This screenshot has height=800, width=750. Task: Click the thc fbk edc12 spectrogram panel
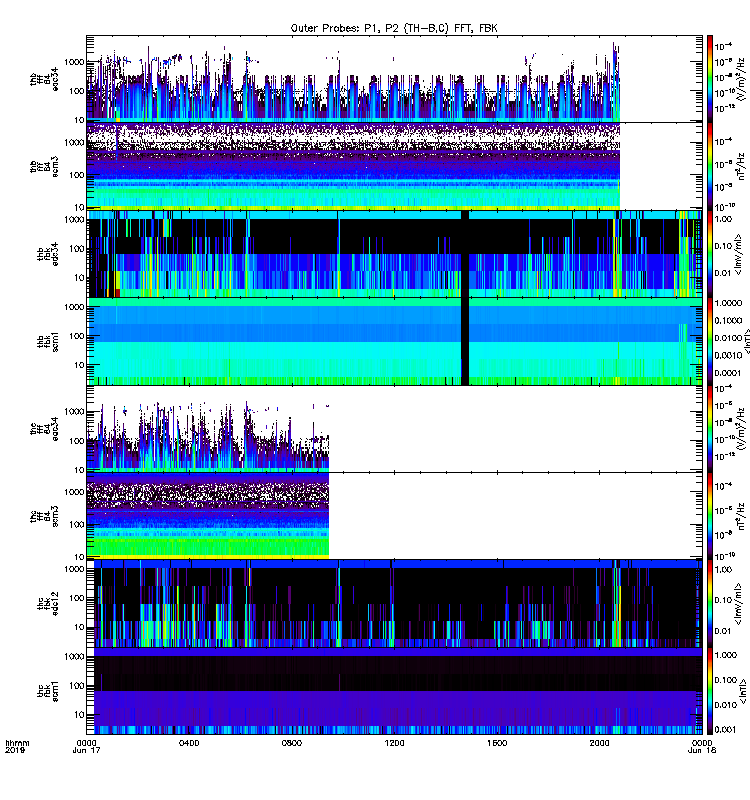[x=394, y=604]
